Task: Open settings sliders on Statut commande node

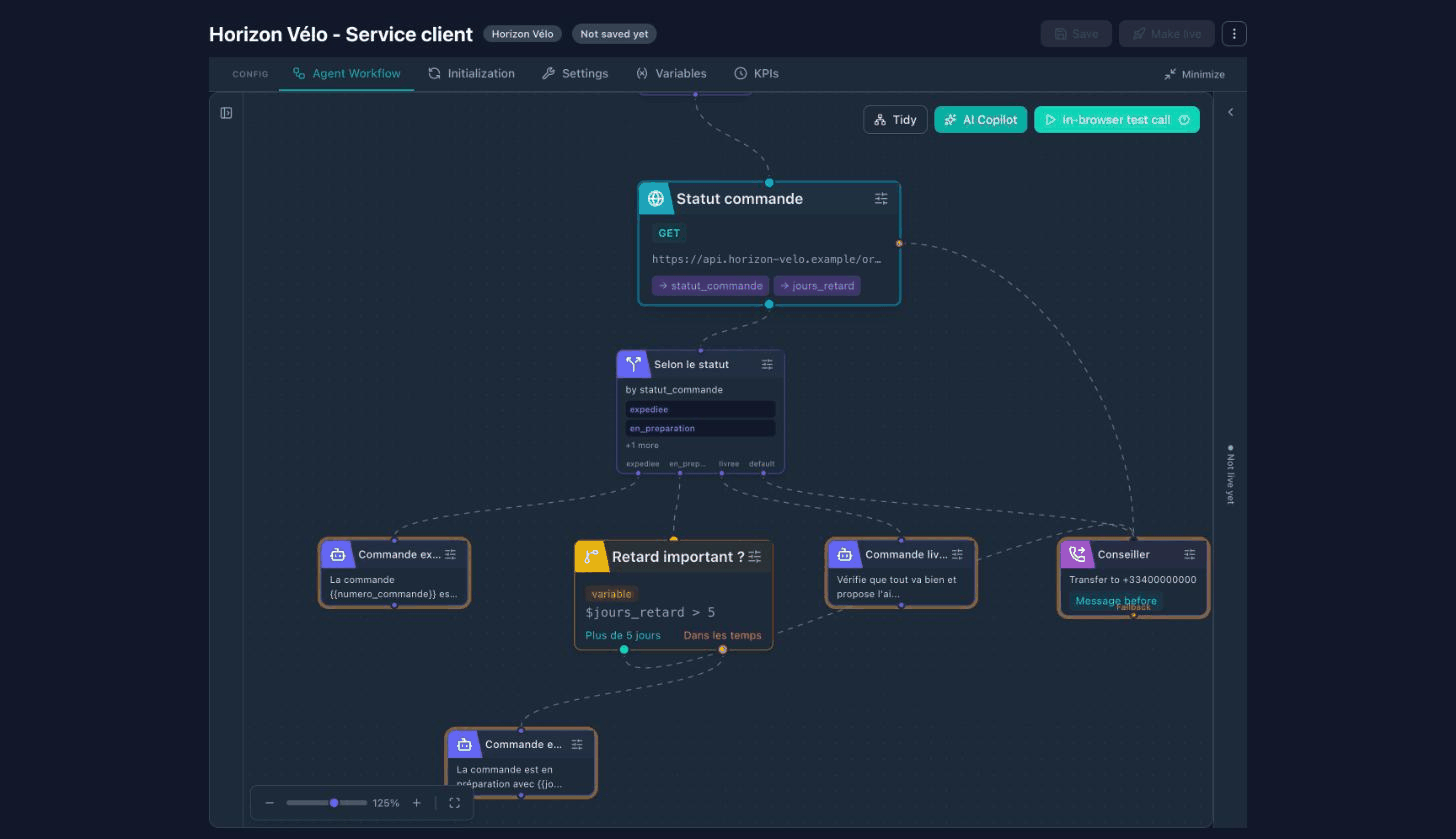Action: 881,199
